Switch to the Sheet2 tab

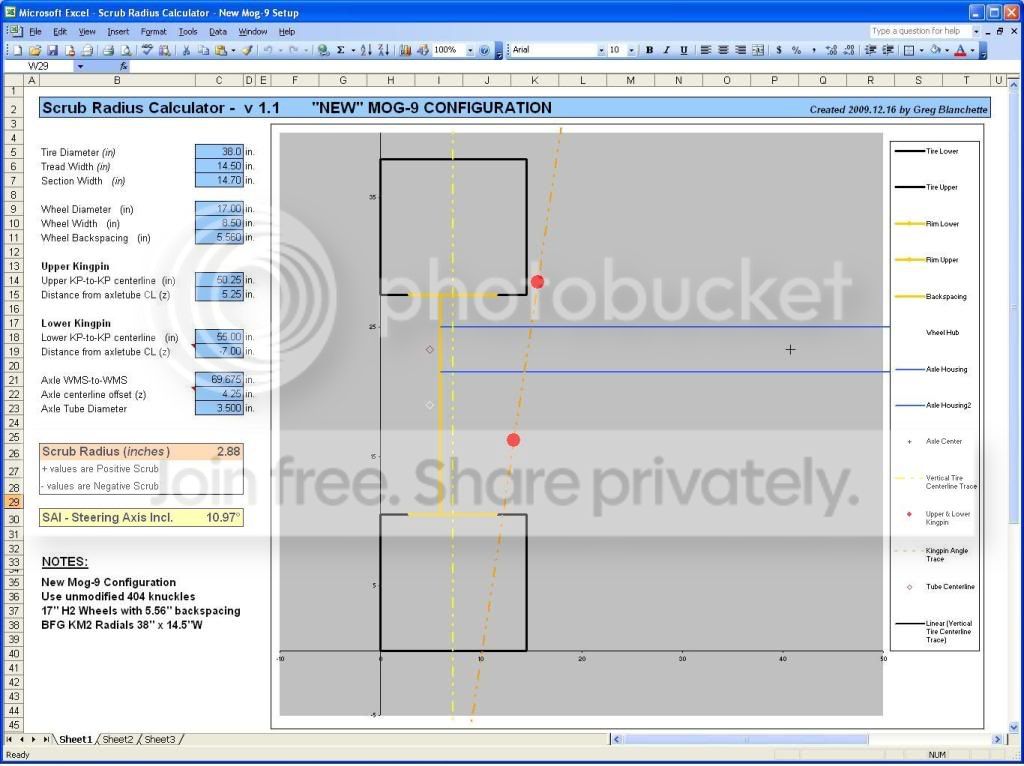[x=118, y=739]
